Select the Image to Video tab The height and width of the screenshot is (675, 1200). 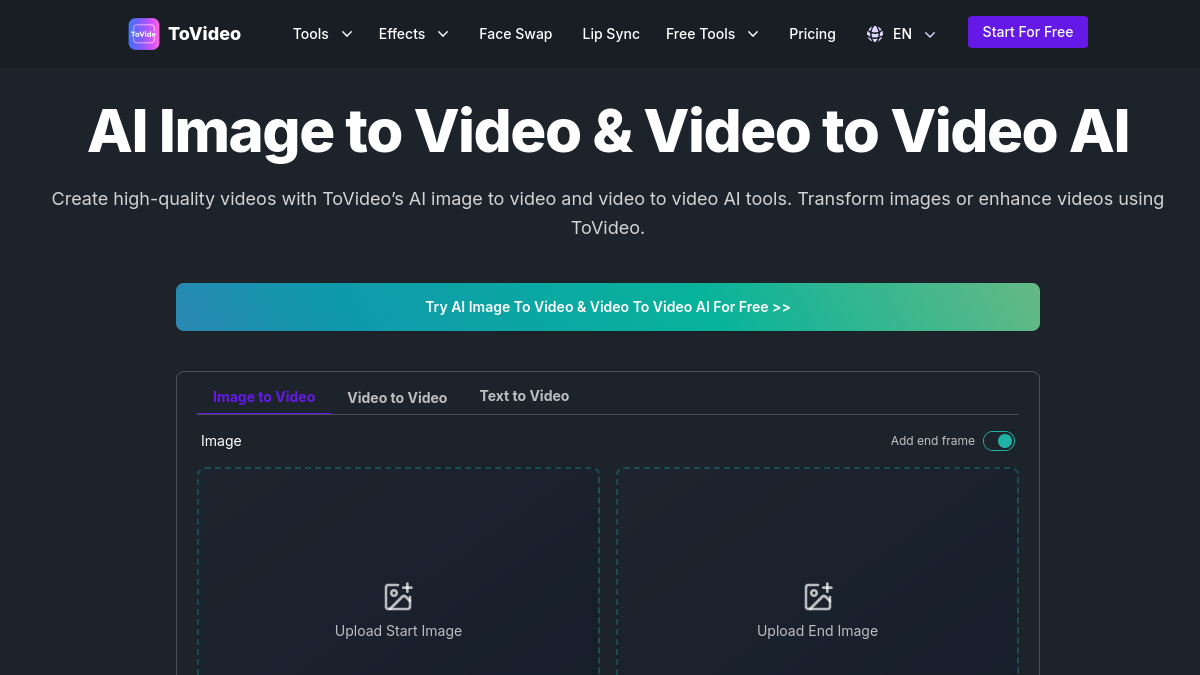coord(264,397)
